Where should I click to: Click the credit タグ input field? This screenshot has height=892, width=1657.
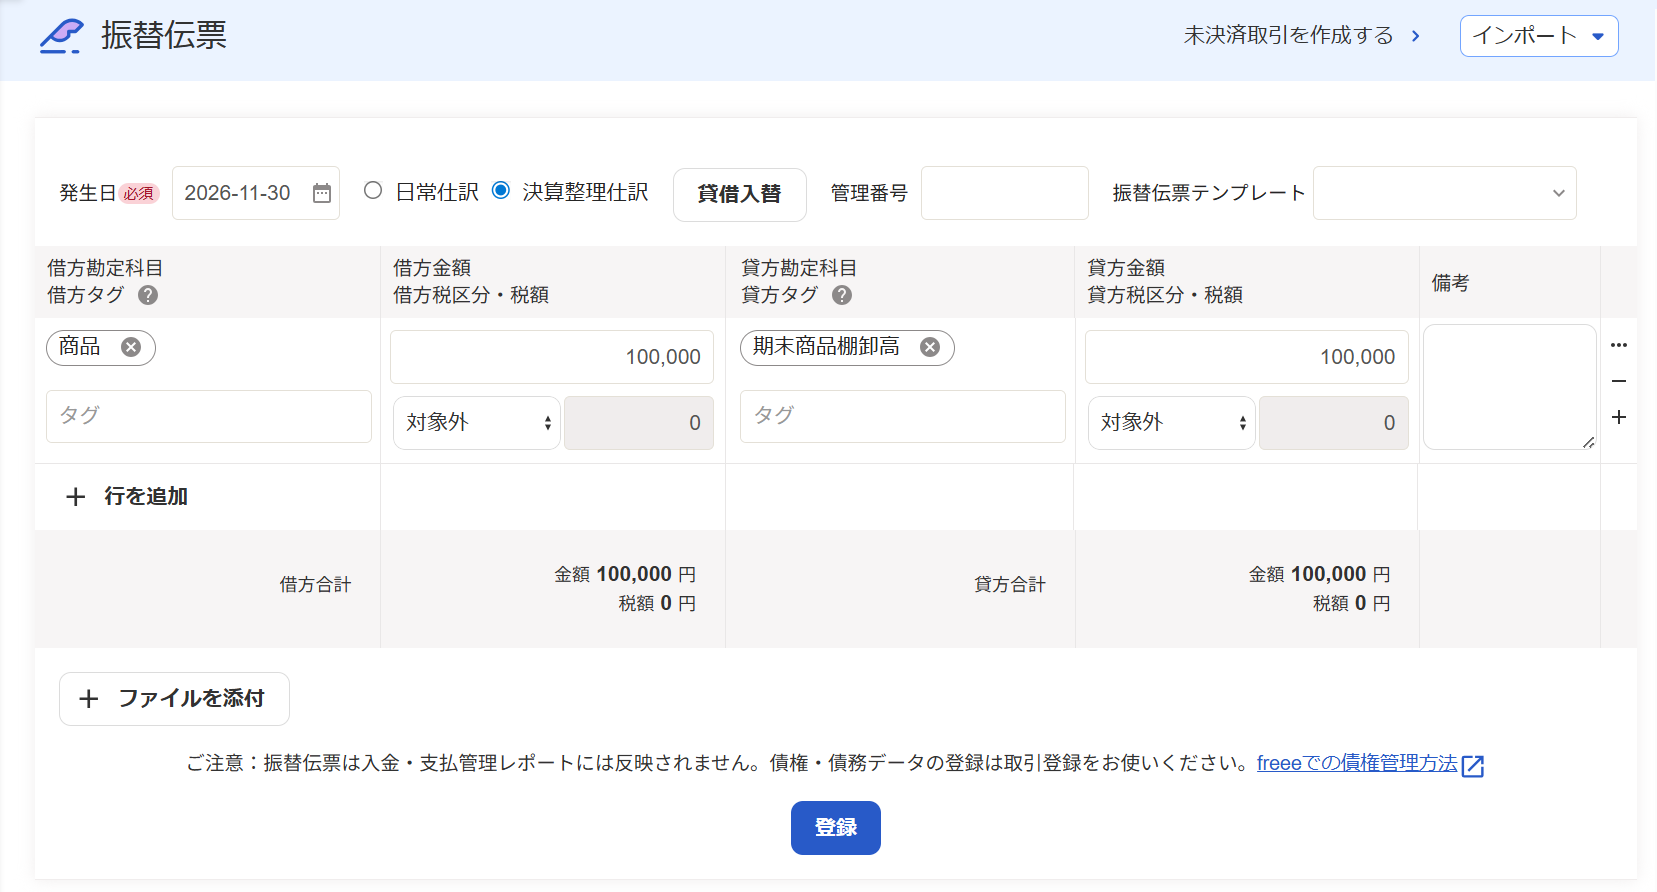(x=903, y=416)
